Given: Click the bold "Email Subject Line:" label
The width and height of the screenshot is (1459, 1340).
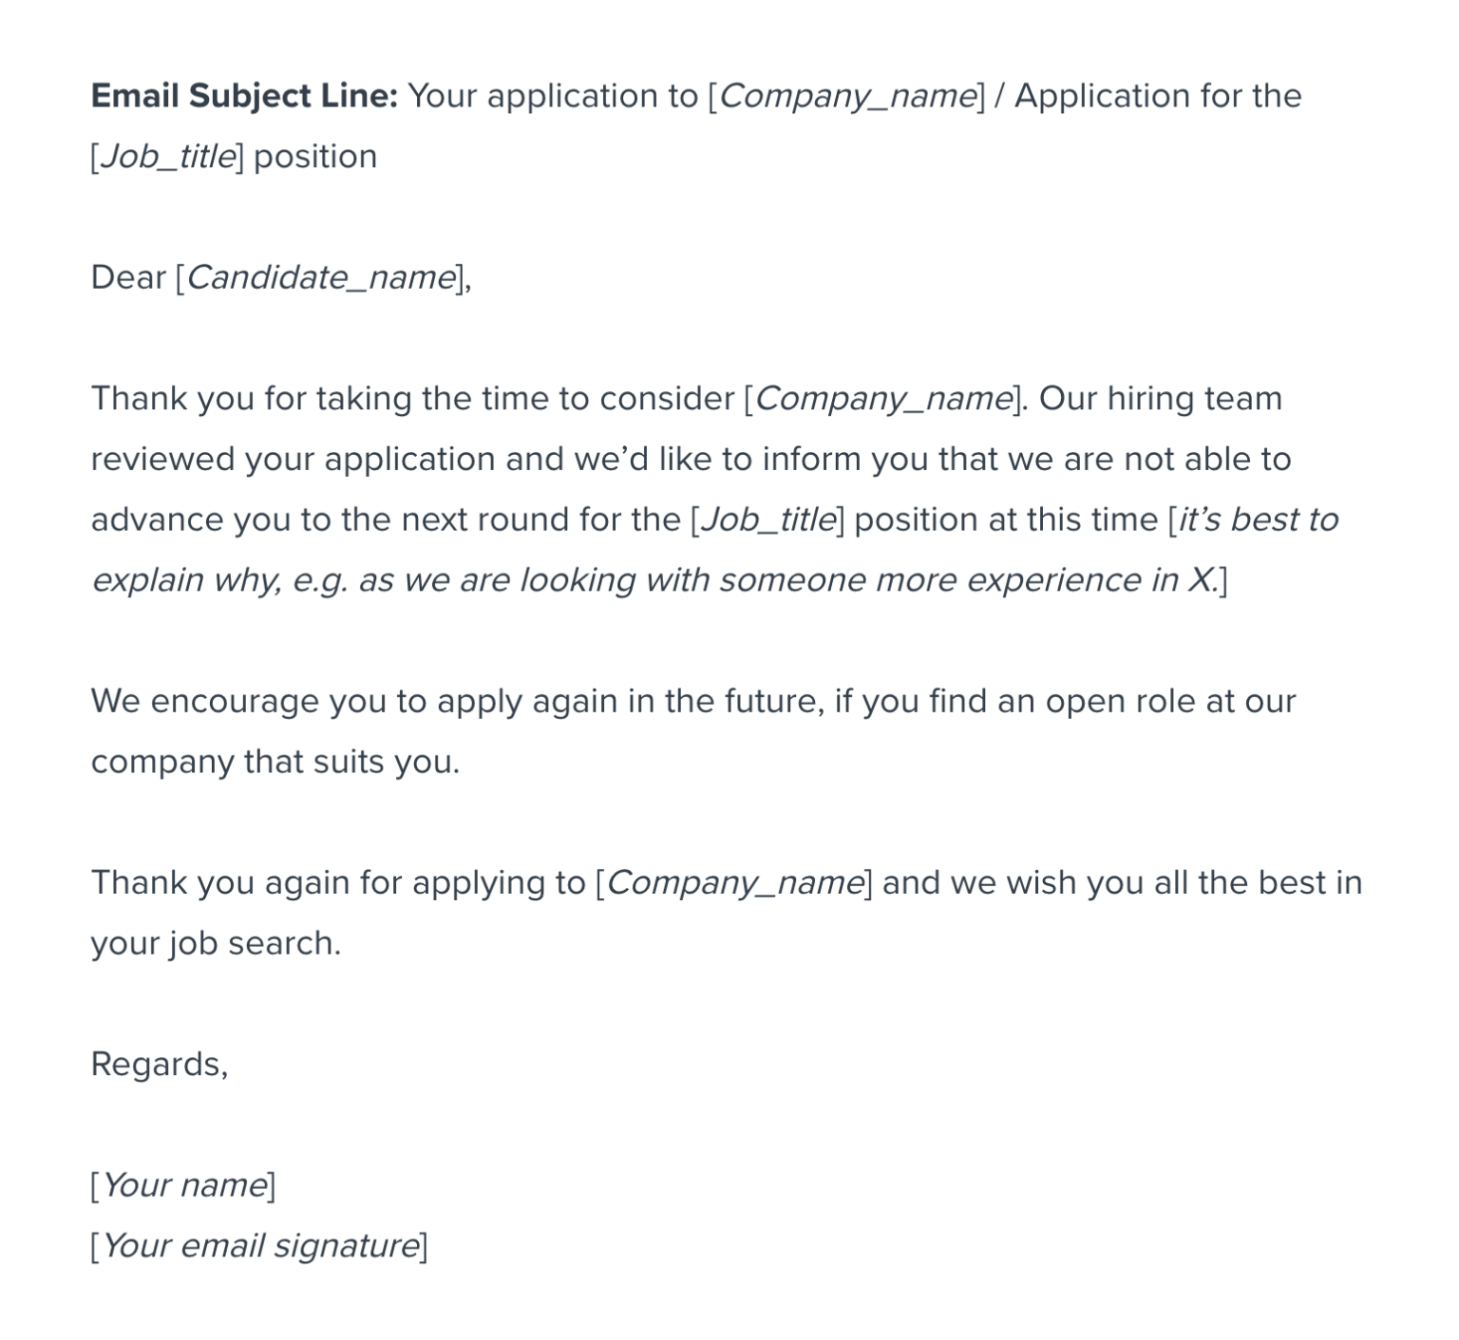Looking at the screenshot, I should pyautogui.click(x=244, y=96).
